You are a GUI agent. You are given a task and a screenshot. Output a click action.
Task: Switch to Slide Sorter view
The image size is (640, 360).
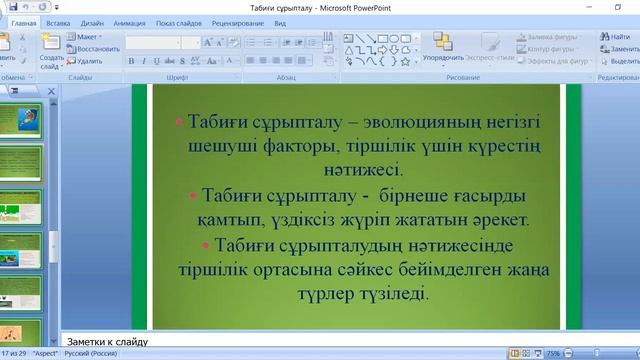[x=526, y=353]
